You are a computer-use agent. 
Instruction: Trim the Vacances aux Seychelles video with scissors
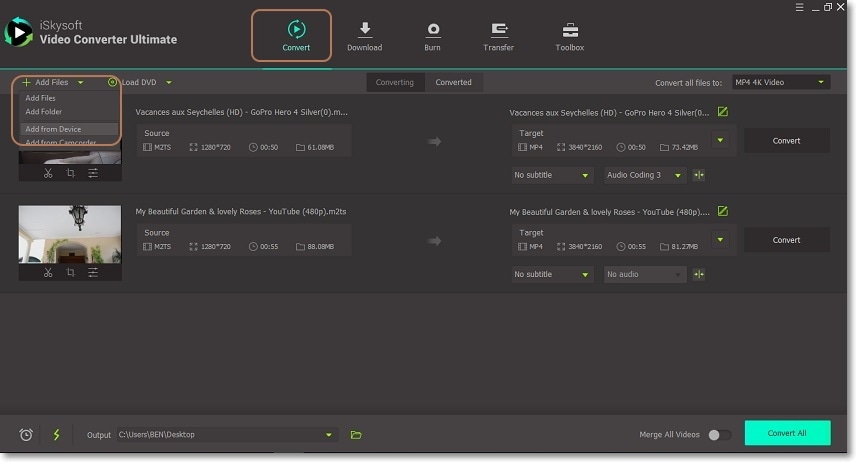48,173
